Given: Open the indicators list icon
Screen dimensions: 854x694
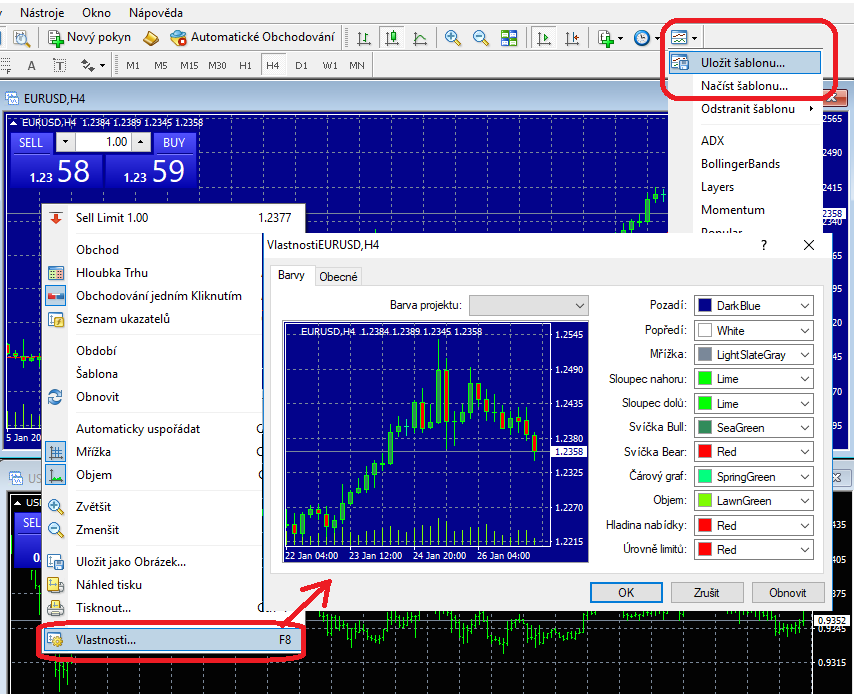Looking at the screenshot, I should point(606,38).
